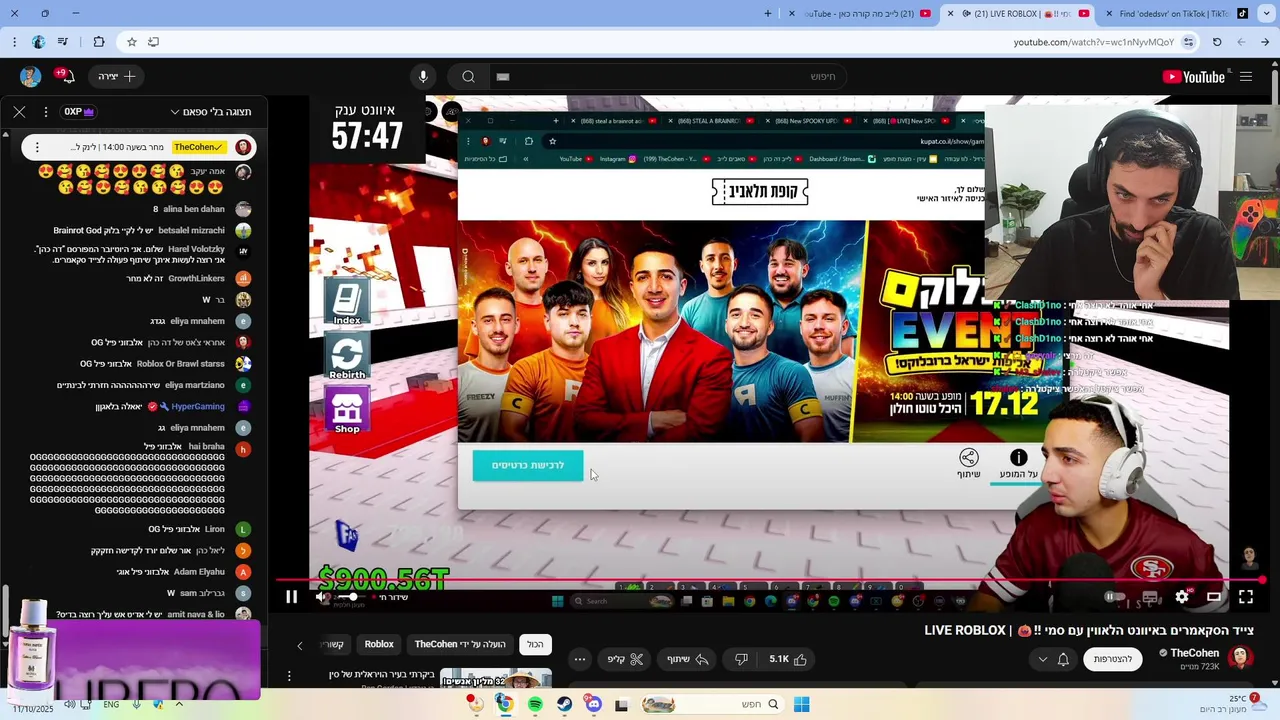Reload the page in browser
This screenshot has width=1280, height=720.
[x=1217, y=42]
